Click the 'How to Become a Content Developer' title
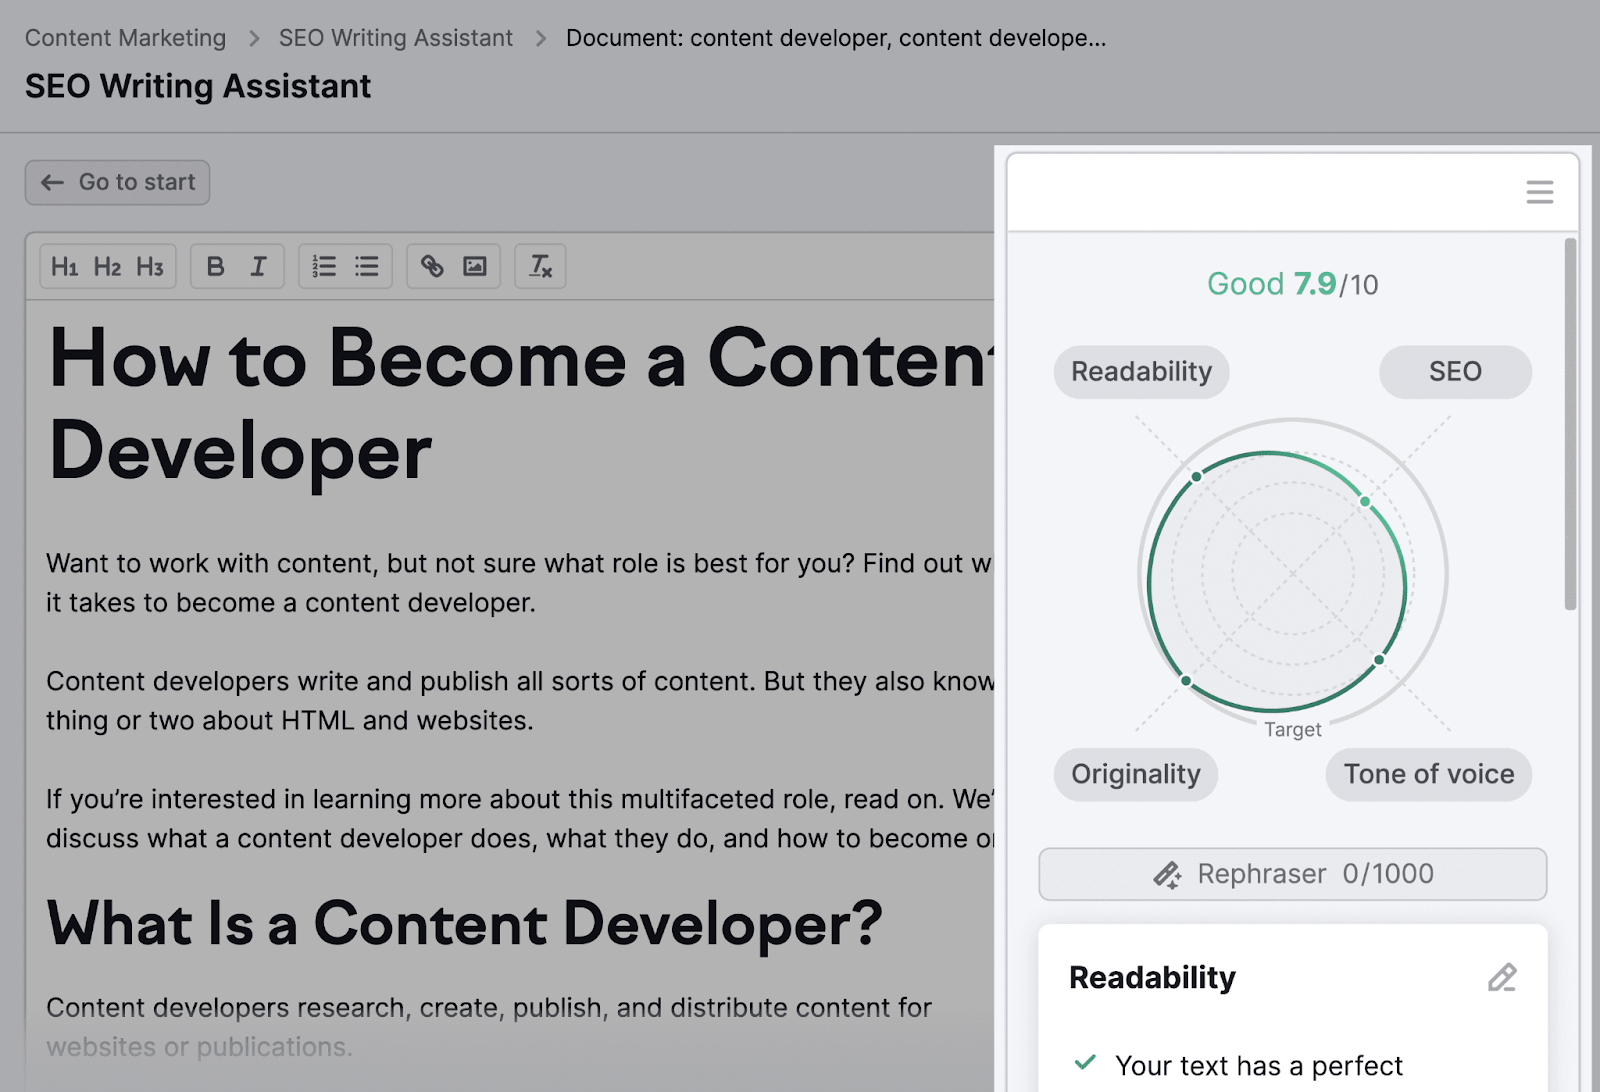 tap(520, 404)
